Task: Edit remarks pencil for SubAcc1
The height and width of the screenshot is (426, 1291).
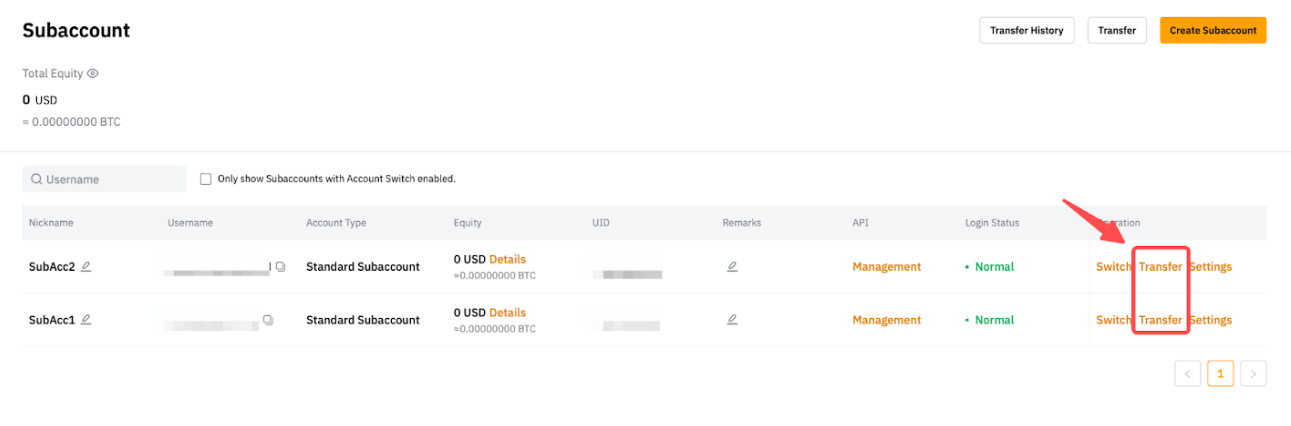Action: [732, 319]
